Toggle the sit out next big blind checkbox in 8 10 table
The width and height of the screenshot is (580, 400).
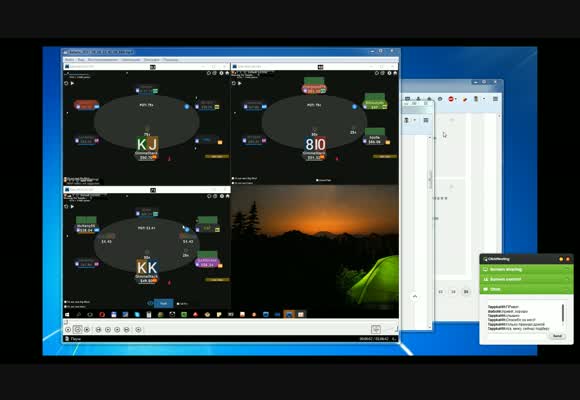click(233, 178)
